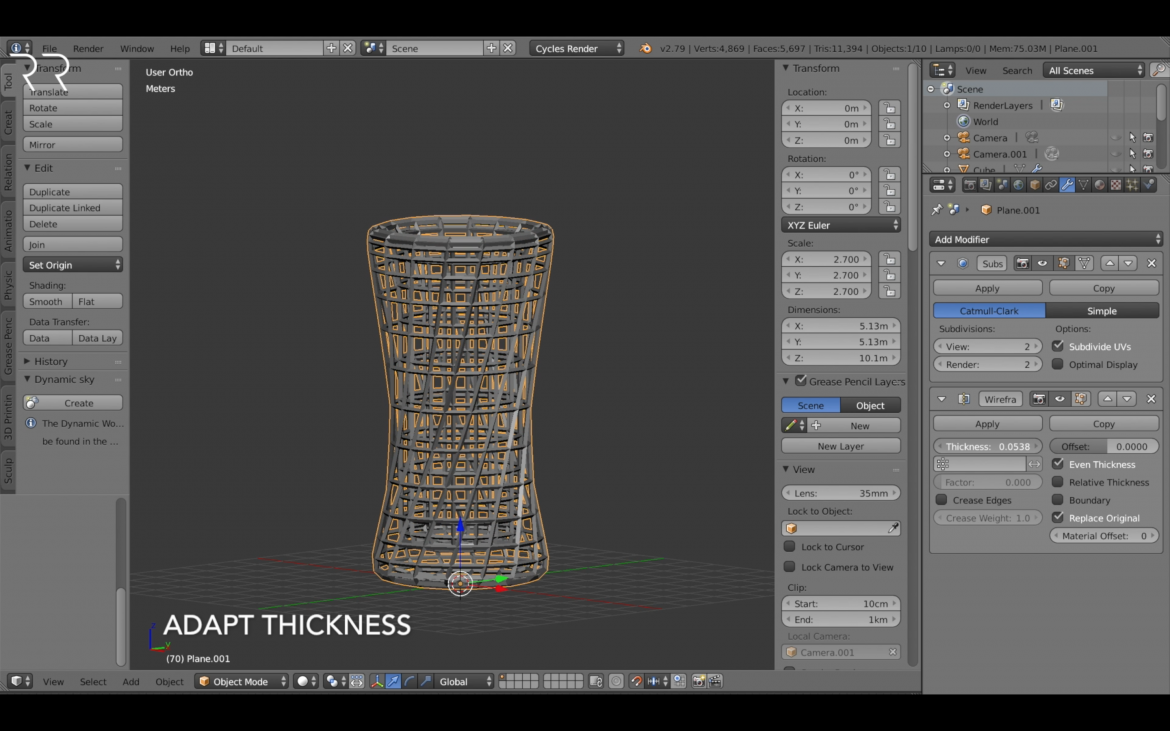Click the eyedropper in Lock to Object
1170x731 pixels.
[x=893, y=528]
